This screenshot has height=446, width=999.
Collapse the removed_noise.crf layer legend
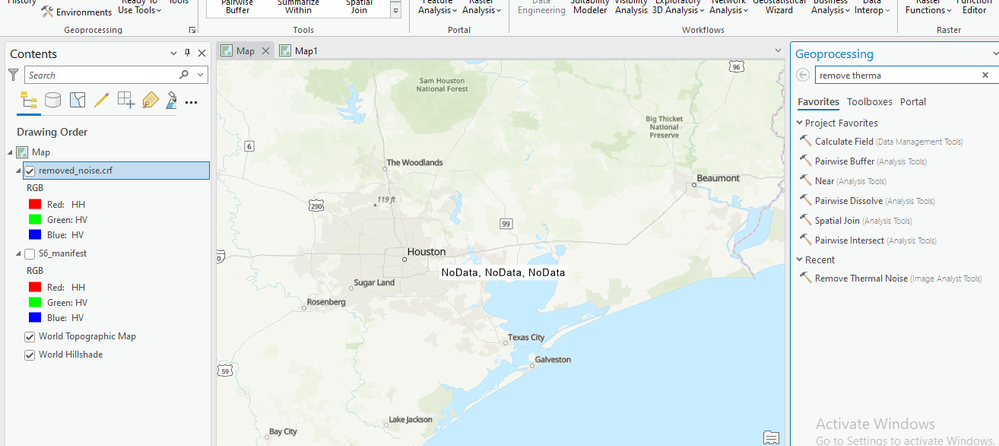click(18, 171)
